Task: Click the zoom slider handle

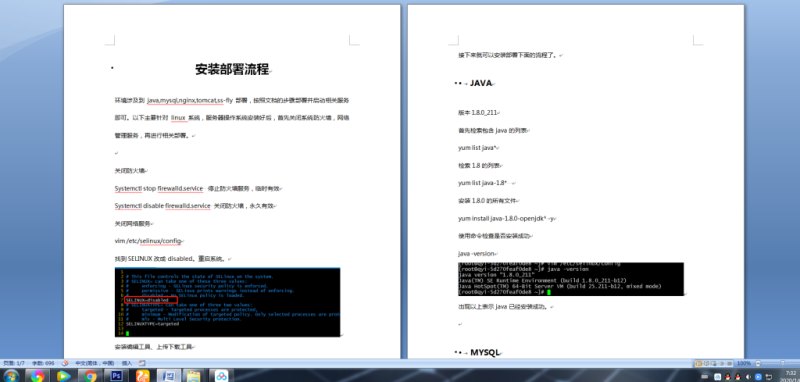Action: [x=783, y=363]
